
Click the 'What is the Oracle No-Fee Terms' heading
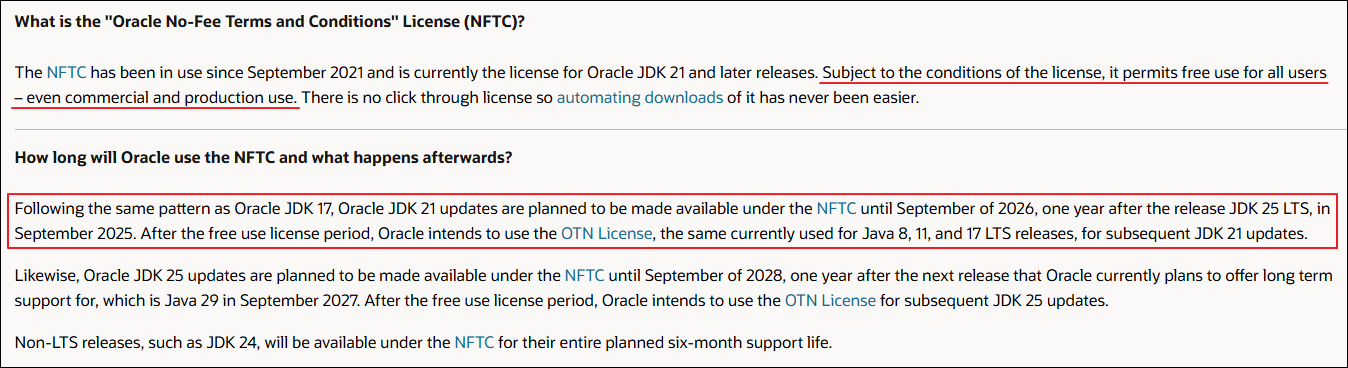click(x=270, y=22)
